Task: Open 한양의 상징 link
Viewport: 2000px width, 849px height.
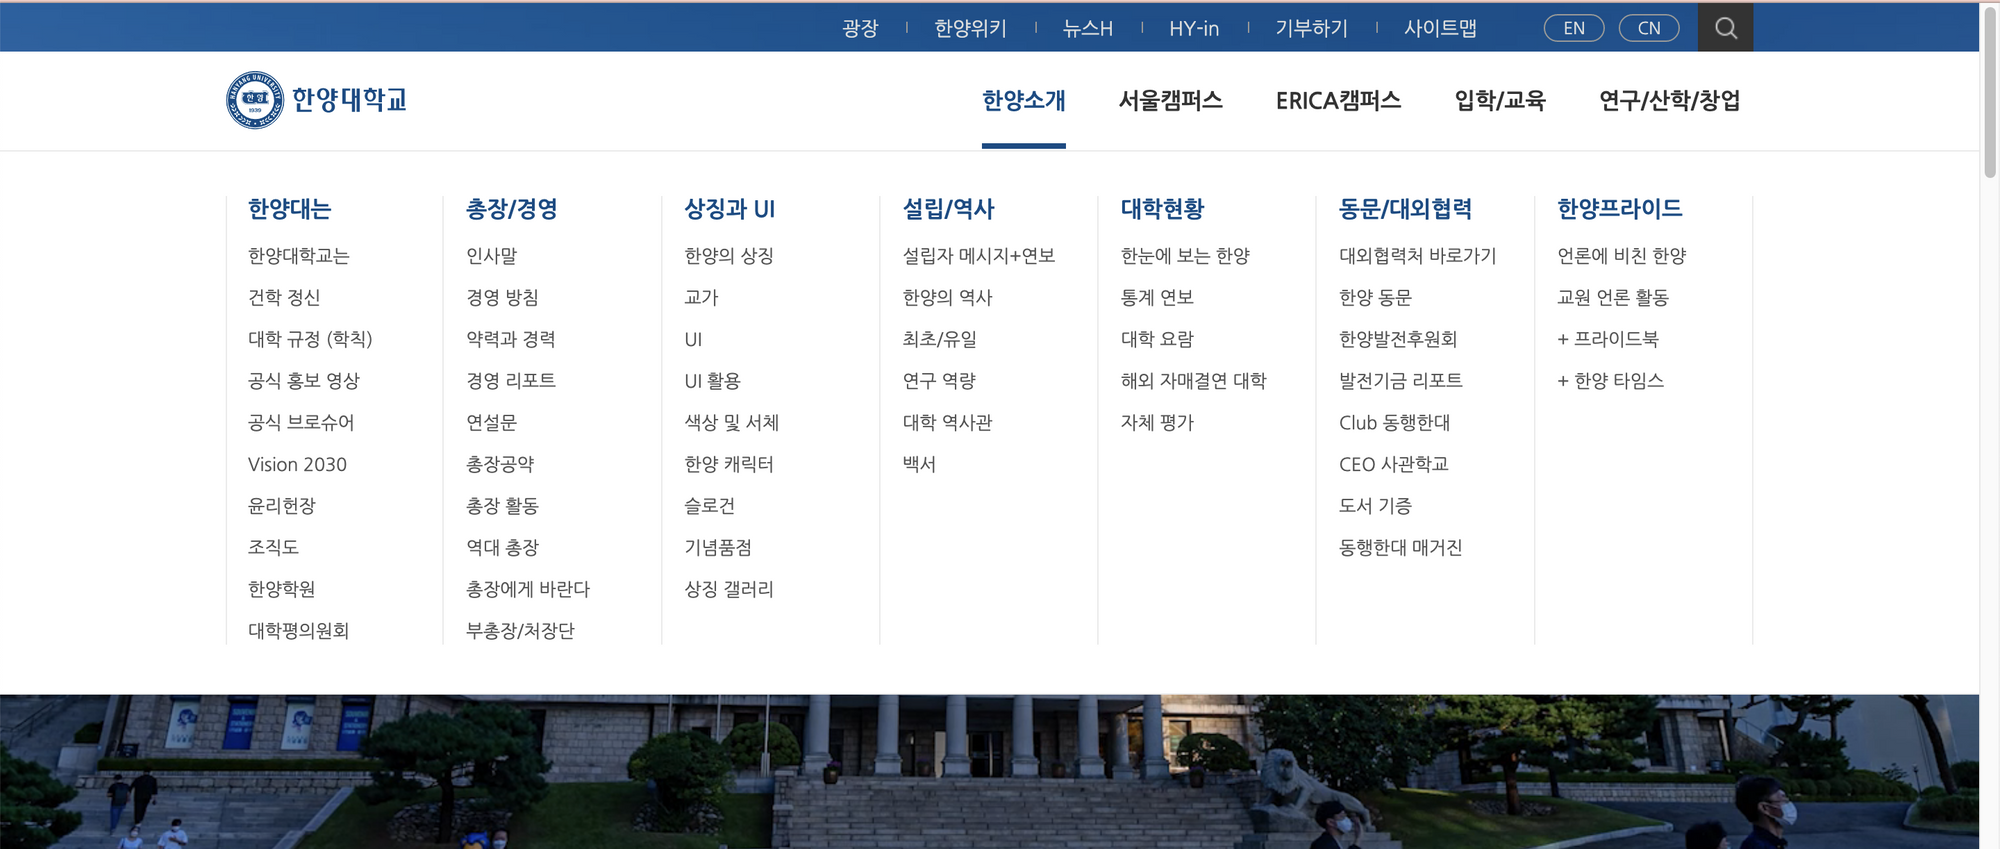Action: 729,256
